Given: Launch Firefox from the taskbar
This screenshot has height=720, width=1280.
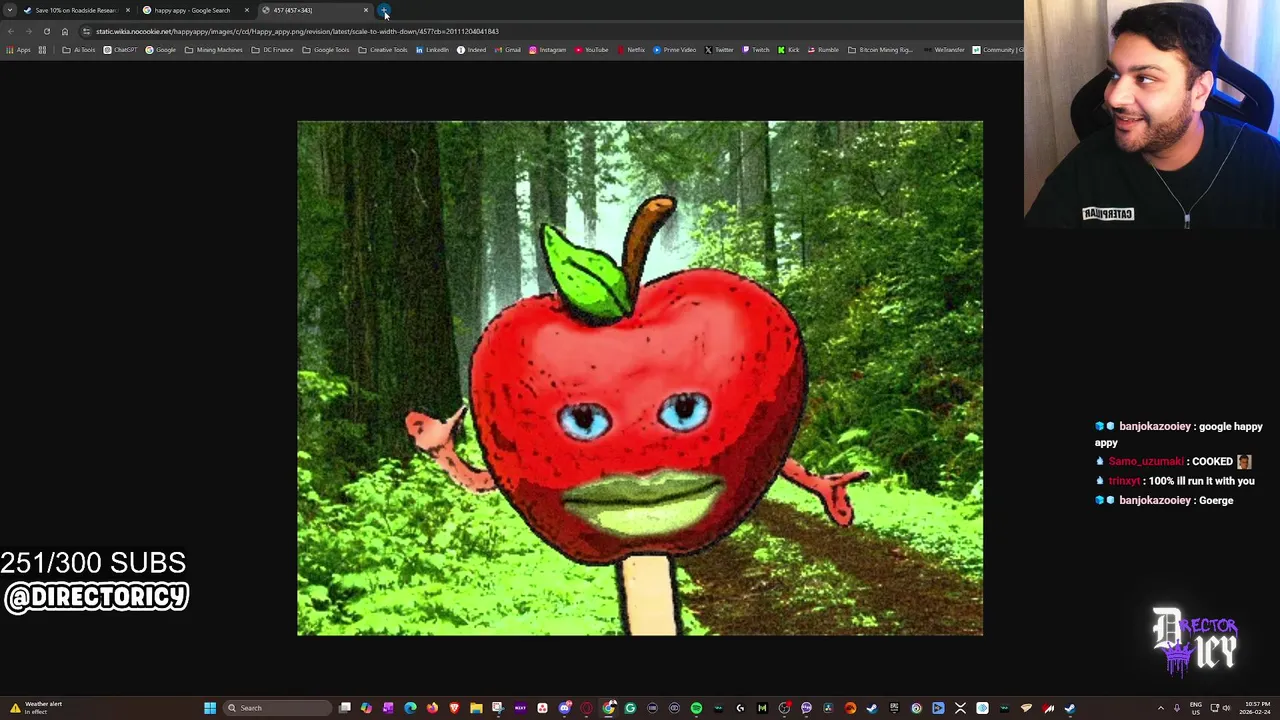Looking at the screenshot, I should pos(432,708).
